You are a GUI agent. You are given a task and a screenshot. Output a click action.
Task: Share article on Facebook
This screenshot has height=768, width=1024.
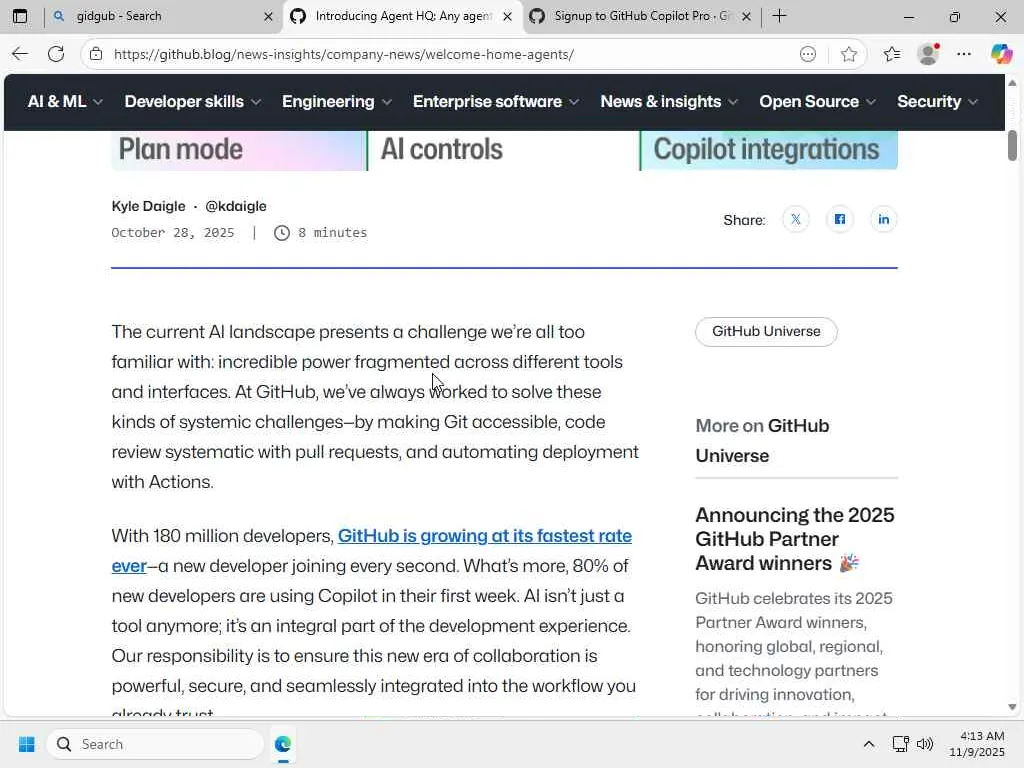pos(840,220)
